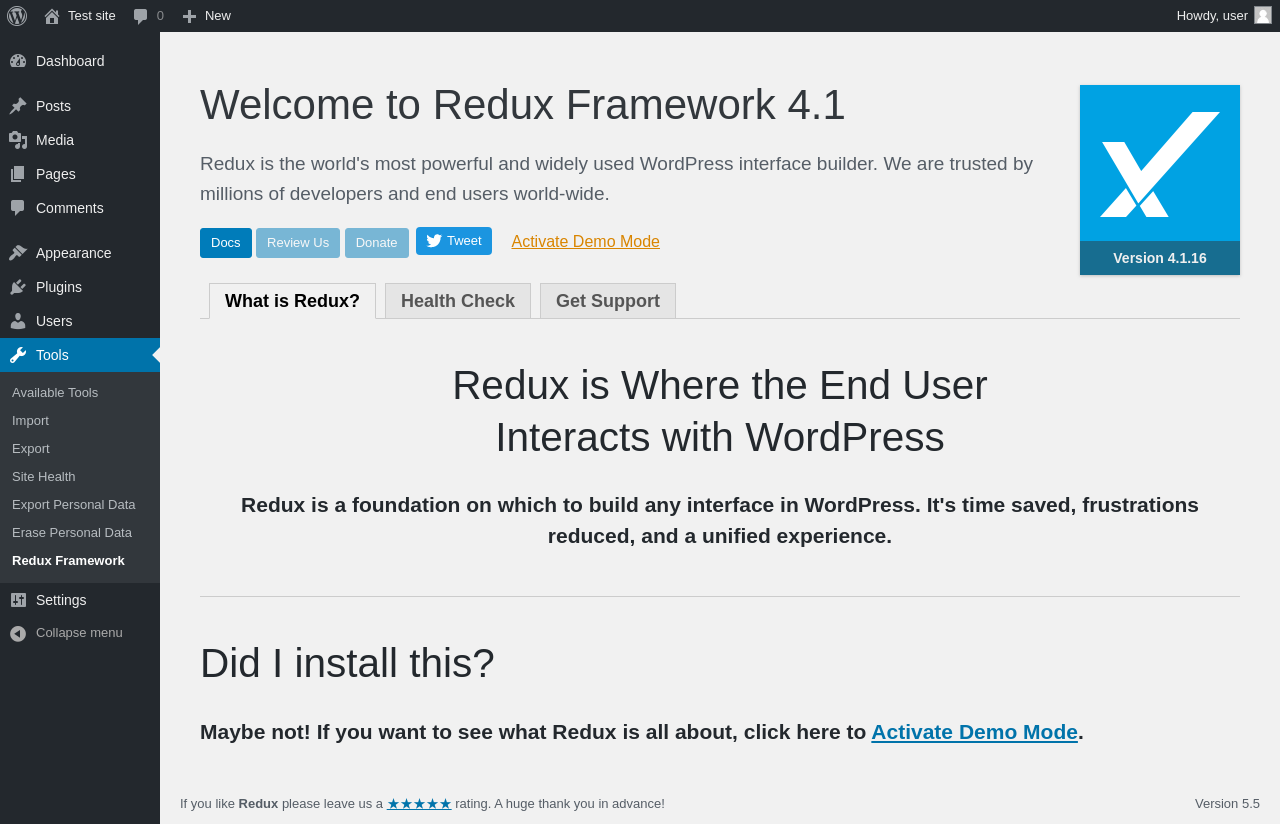Open the user avatar icon
This screenshot has height=824, width=1280.
pos(1263,15)
